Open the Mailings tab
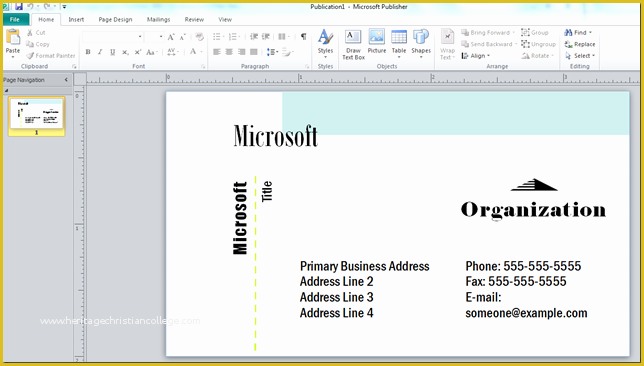This screenshot has height=366, width=644. click(x=159, y=19)
